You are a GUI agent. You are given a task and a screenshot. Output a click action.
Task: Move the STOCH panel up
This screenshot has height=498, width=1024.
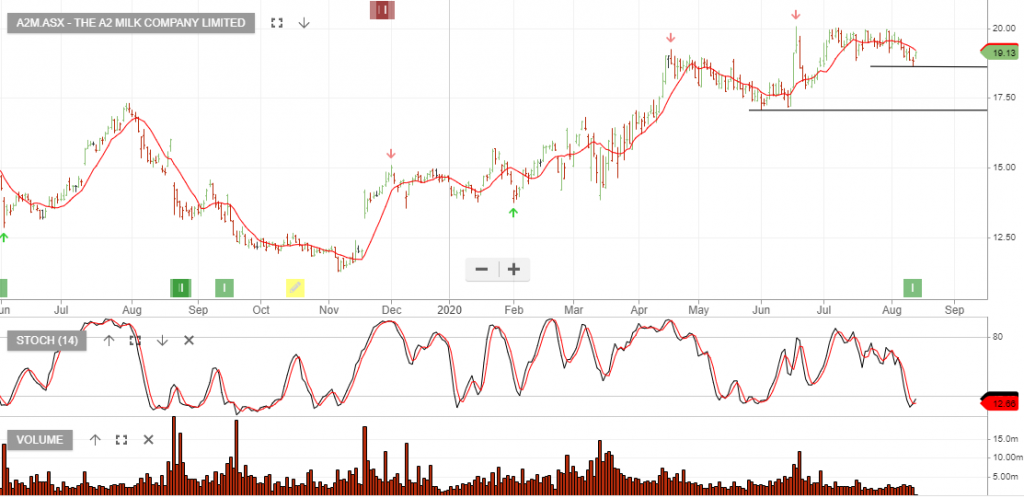click(x=108, y=340)
